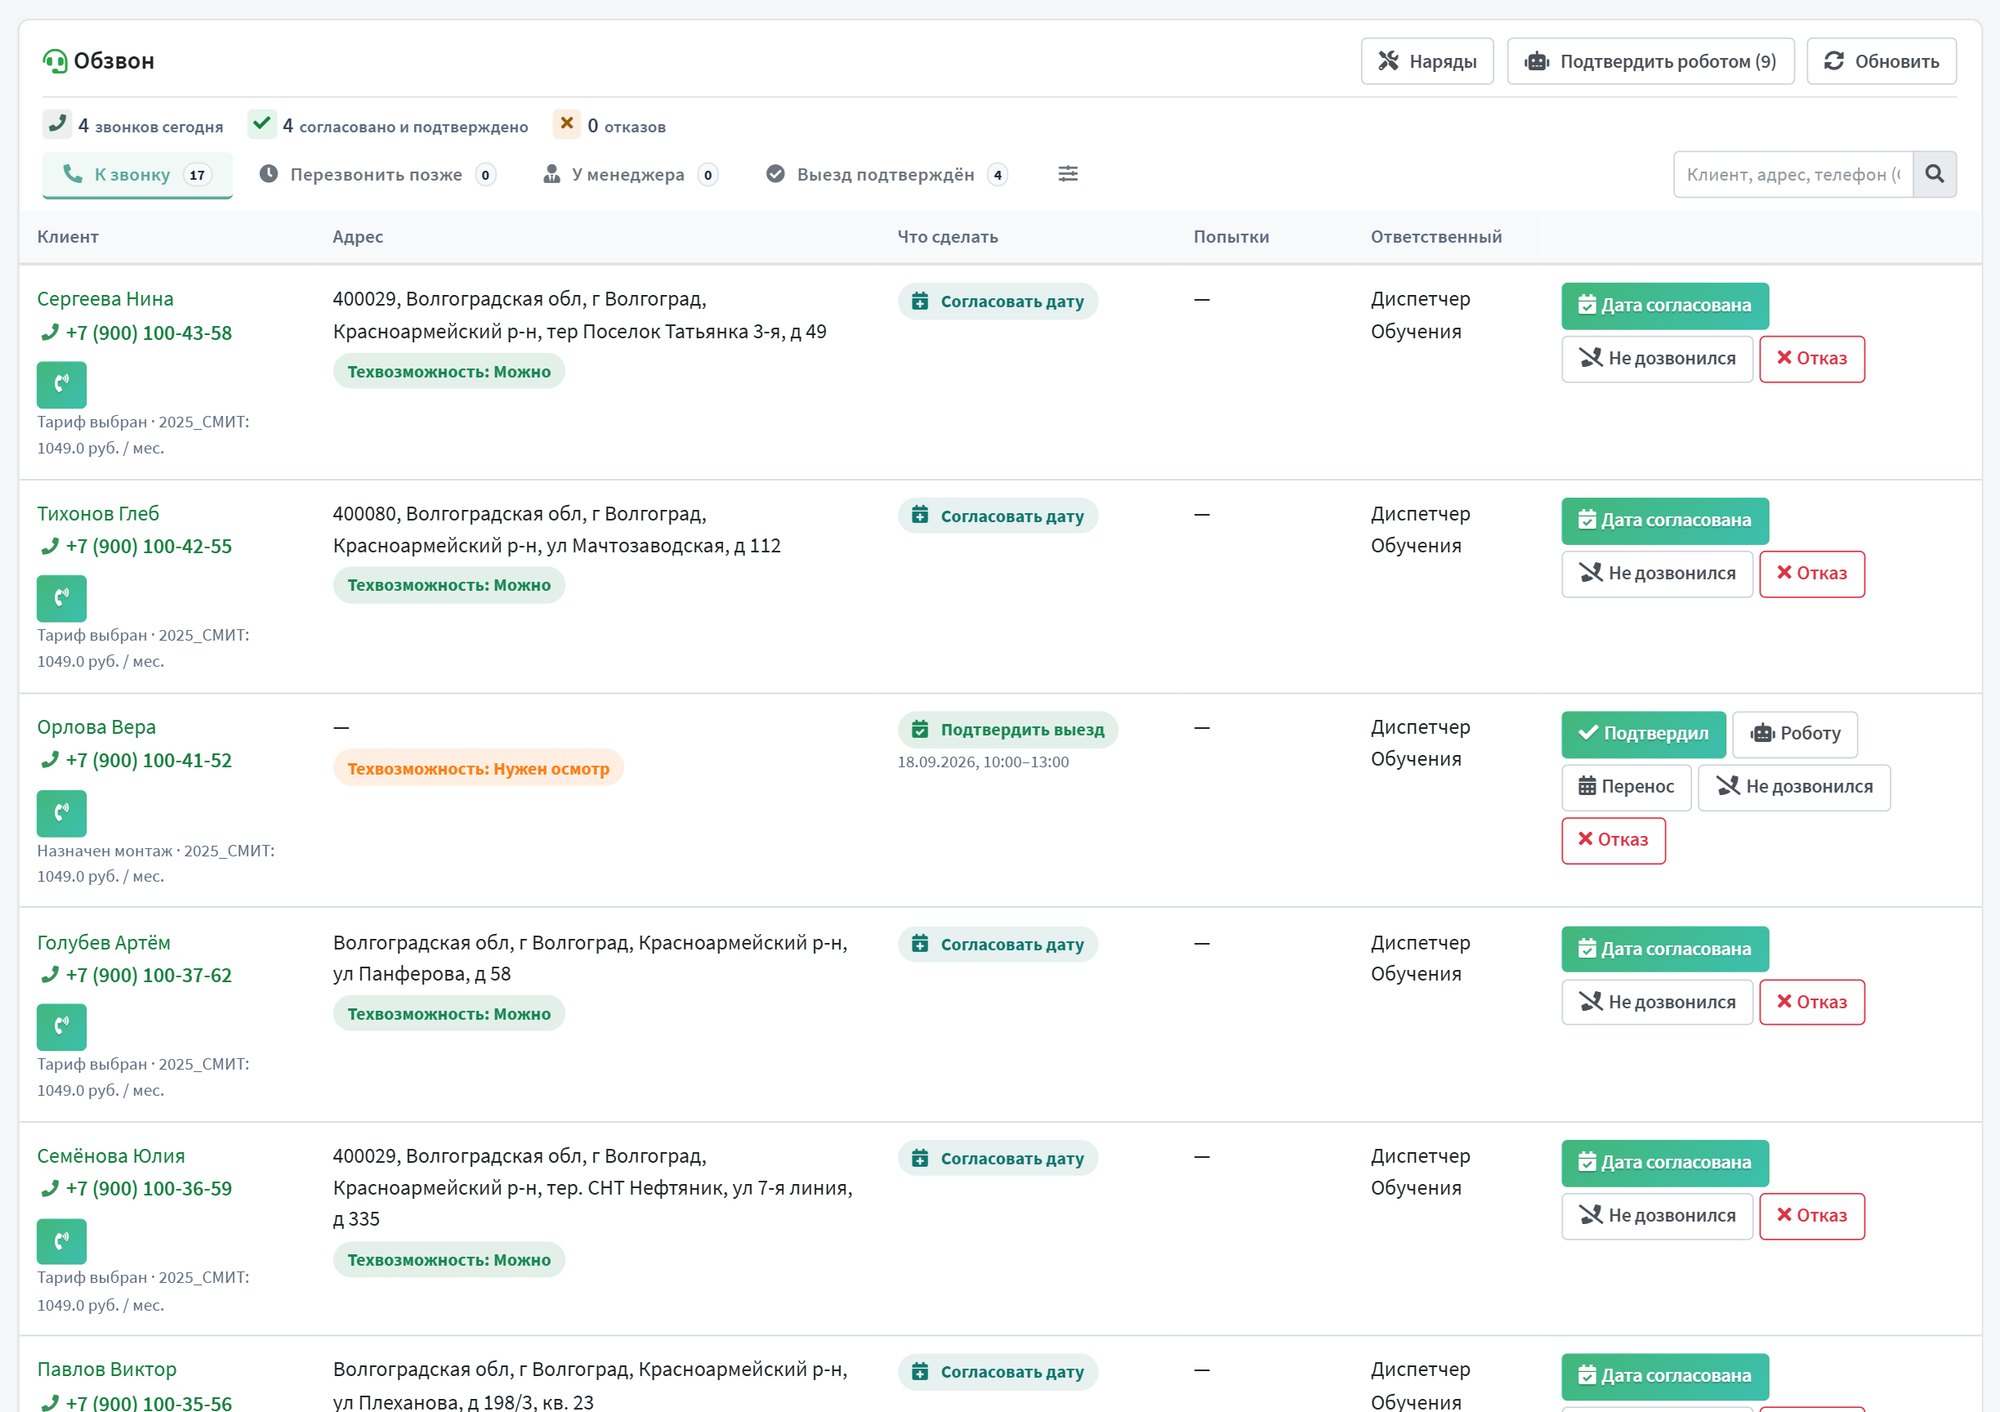
Task: Click the Попытки column header
Action: click(1231, 237)
